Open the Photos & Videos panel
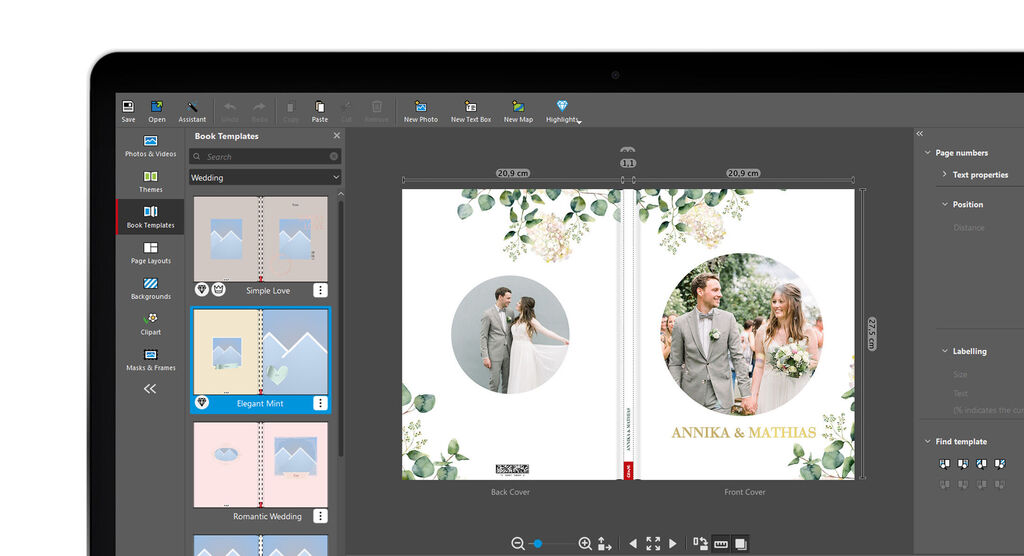Viewport: 1024px width, 556px height. (x=150, y=146)
